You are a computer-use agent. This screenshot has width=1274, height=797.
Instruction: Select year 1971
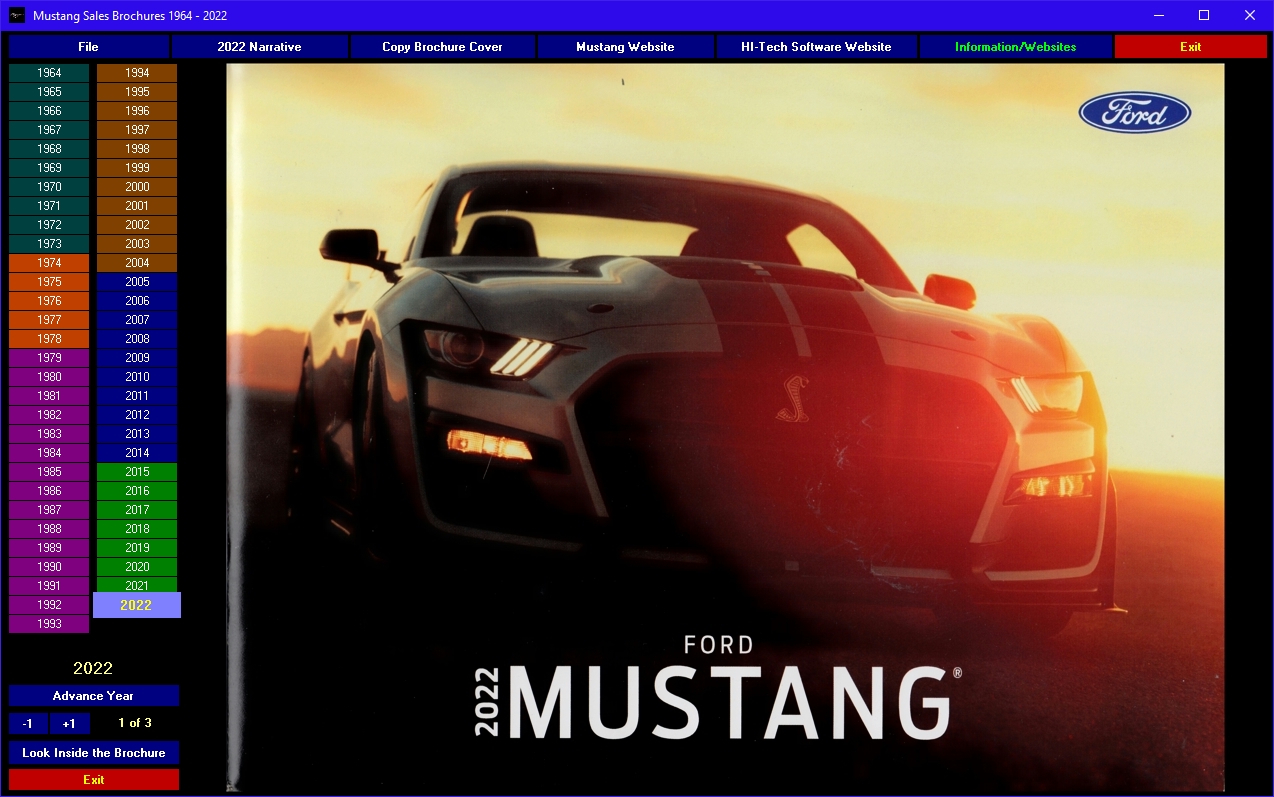(x=49, y=206)
